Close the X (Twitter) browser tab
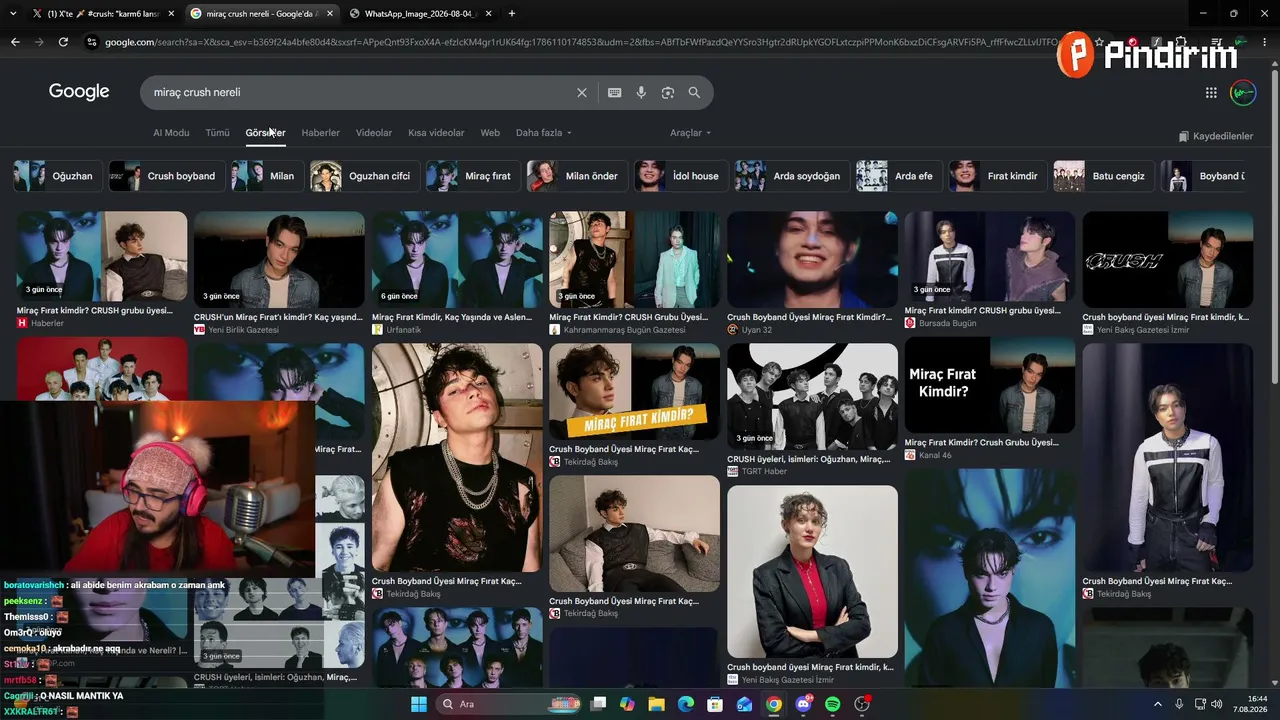Image resolution: width=1280 pixels, height=720 pixels. (x=171, y=14)
